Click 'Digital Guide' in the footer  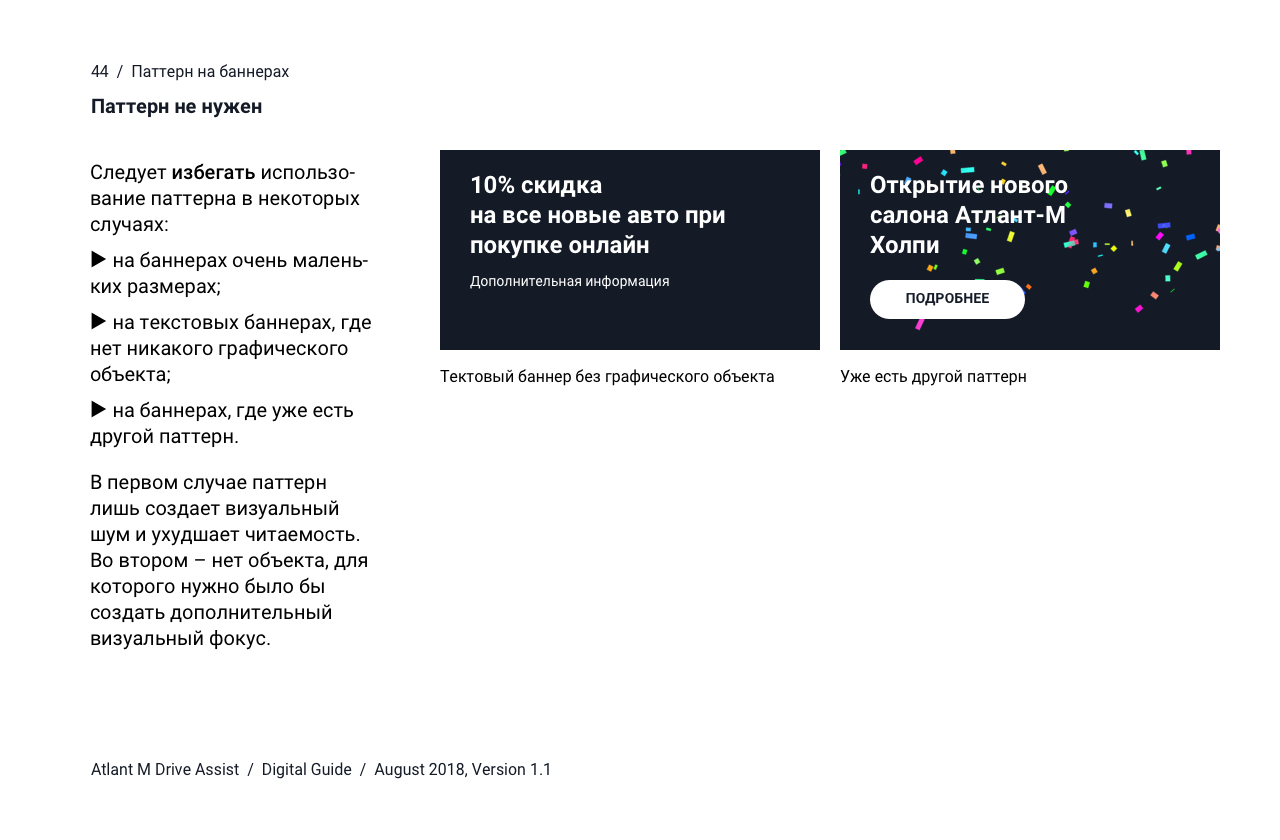click(x=306, y=770)
